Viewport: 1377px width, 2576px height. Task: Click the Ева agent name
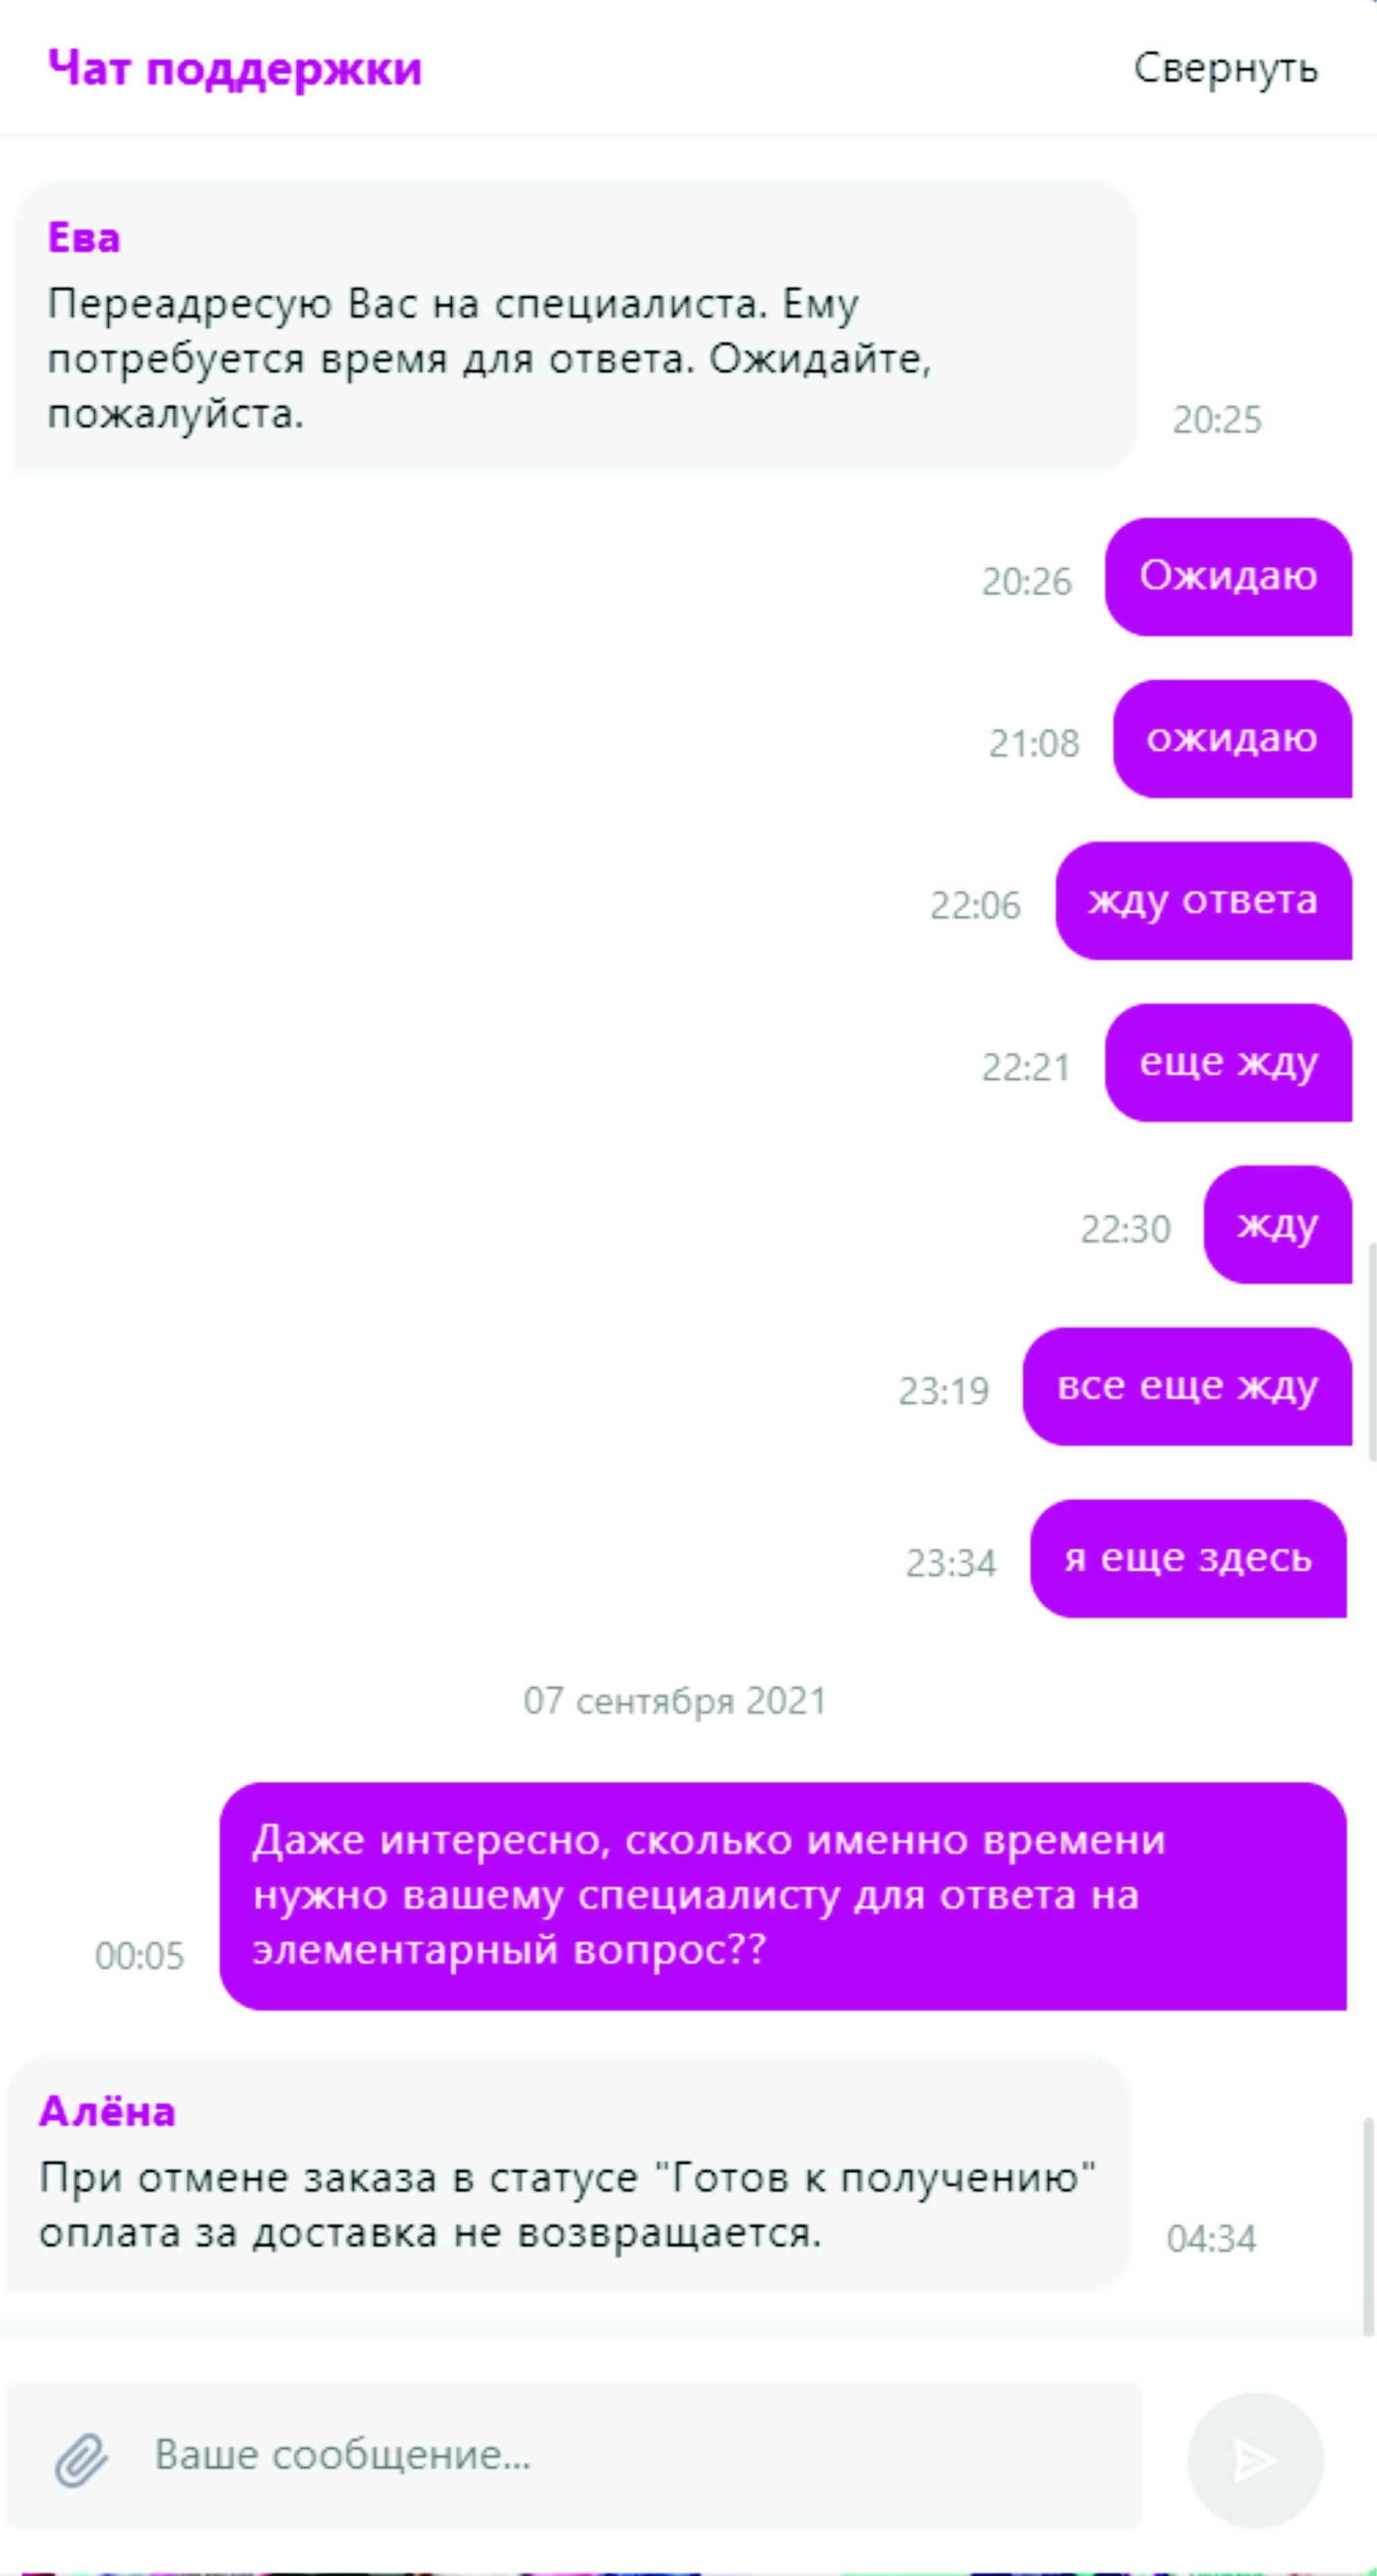84,238
